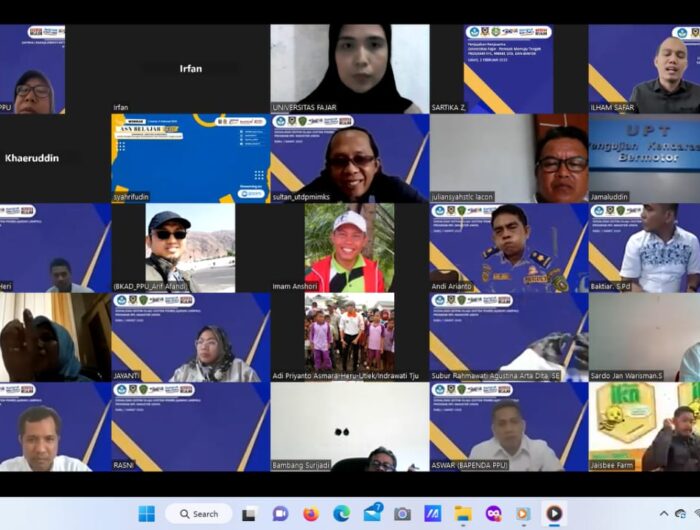
Task: Open the mail app with notification badge
Action: coord(372,513)
